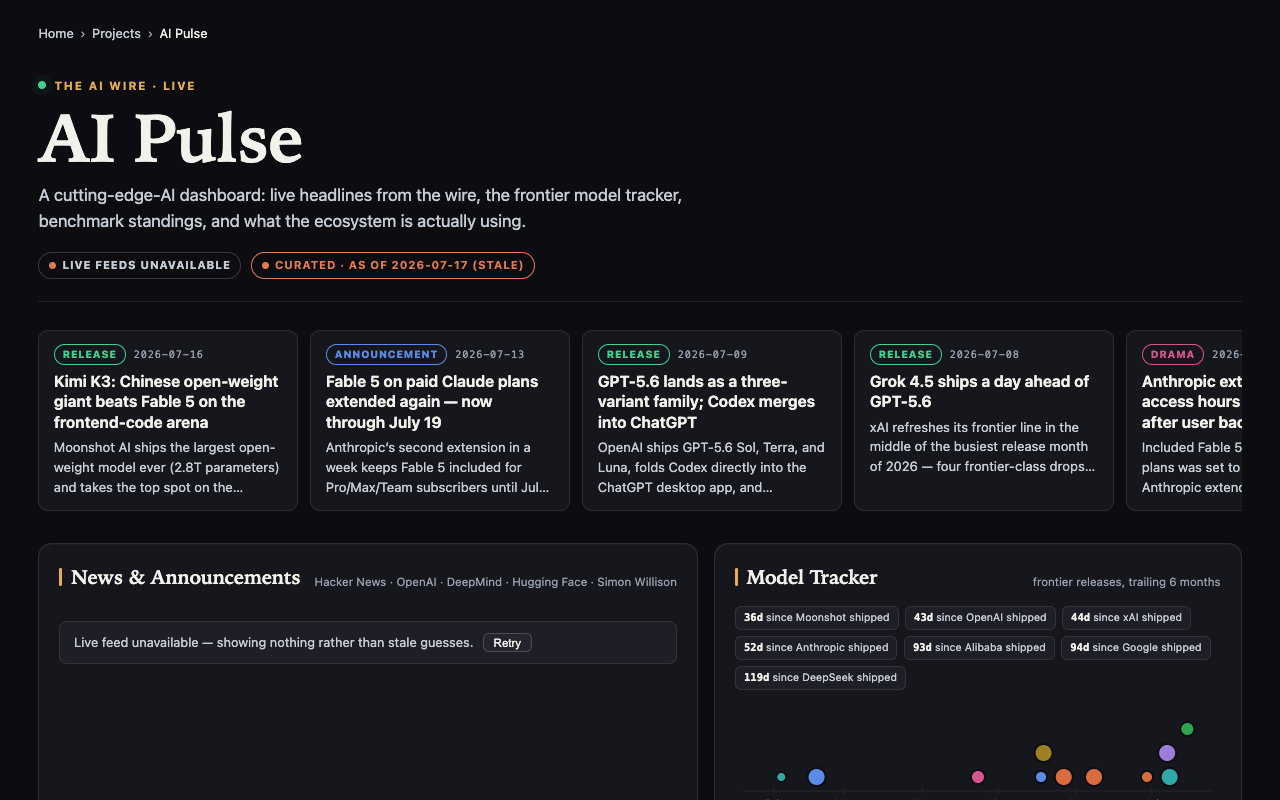
Task: Click the large teal dot below the purple dot
Action: (x=1169, y=777)
